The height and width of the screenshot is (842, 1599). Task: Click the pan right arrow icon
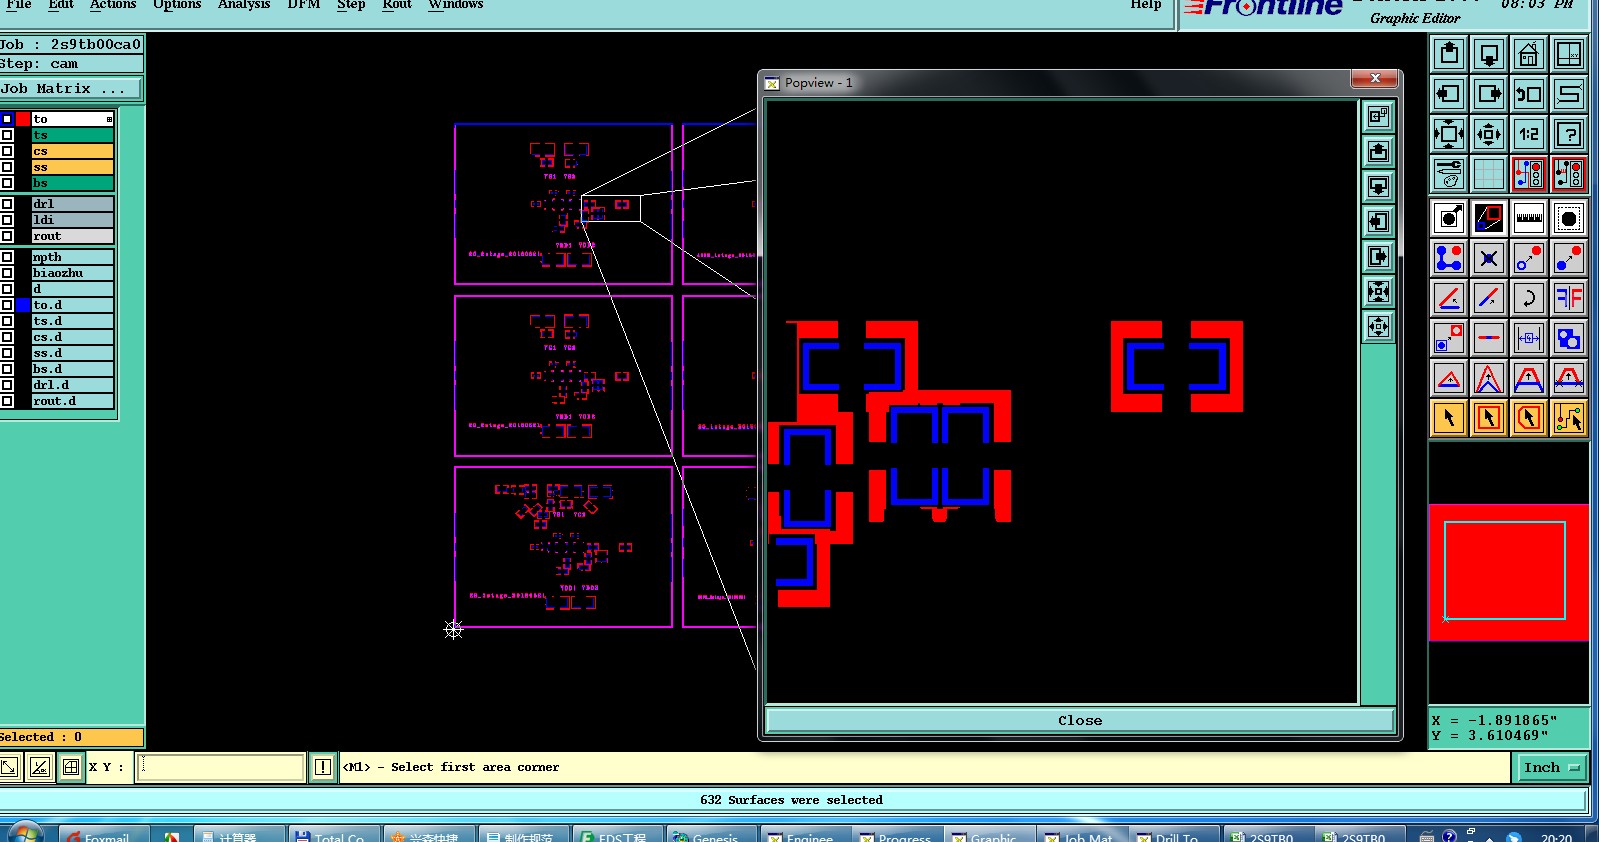pyautogui.click(x=1489, y=94)
